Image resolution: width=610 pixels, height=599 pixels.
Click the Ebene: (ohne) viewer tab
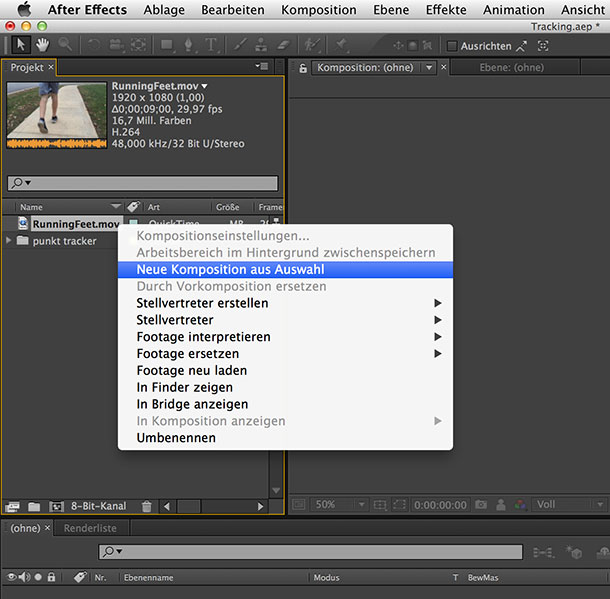click(511, 68)
